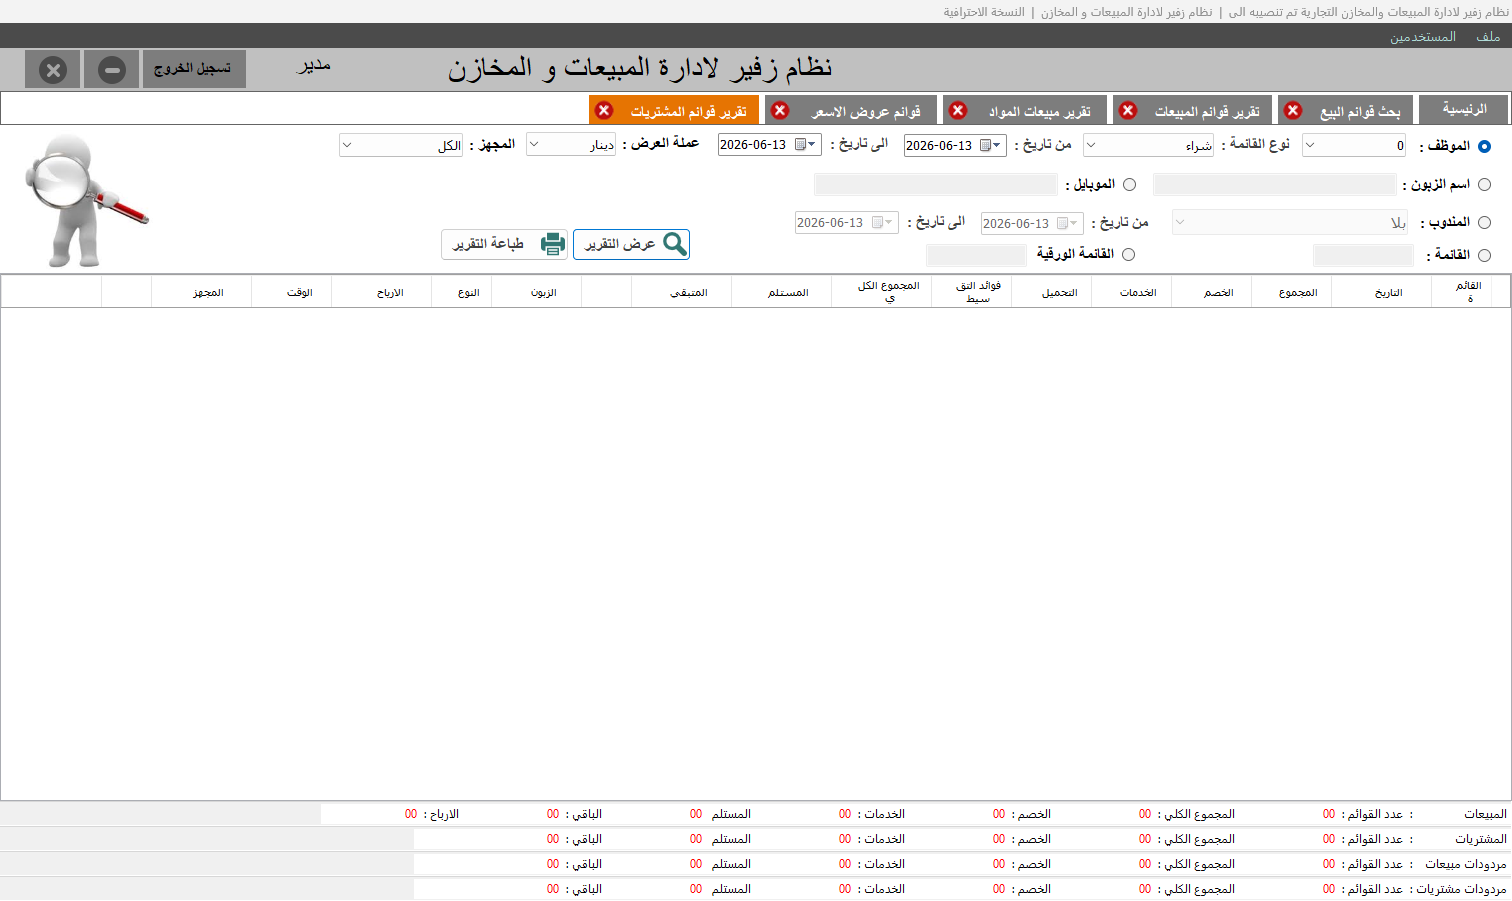
Task: Select the الموظف radio button
Action: [1484, 146]
